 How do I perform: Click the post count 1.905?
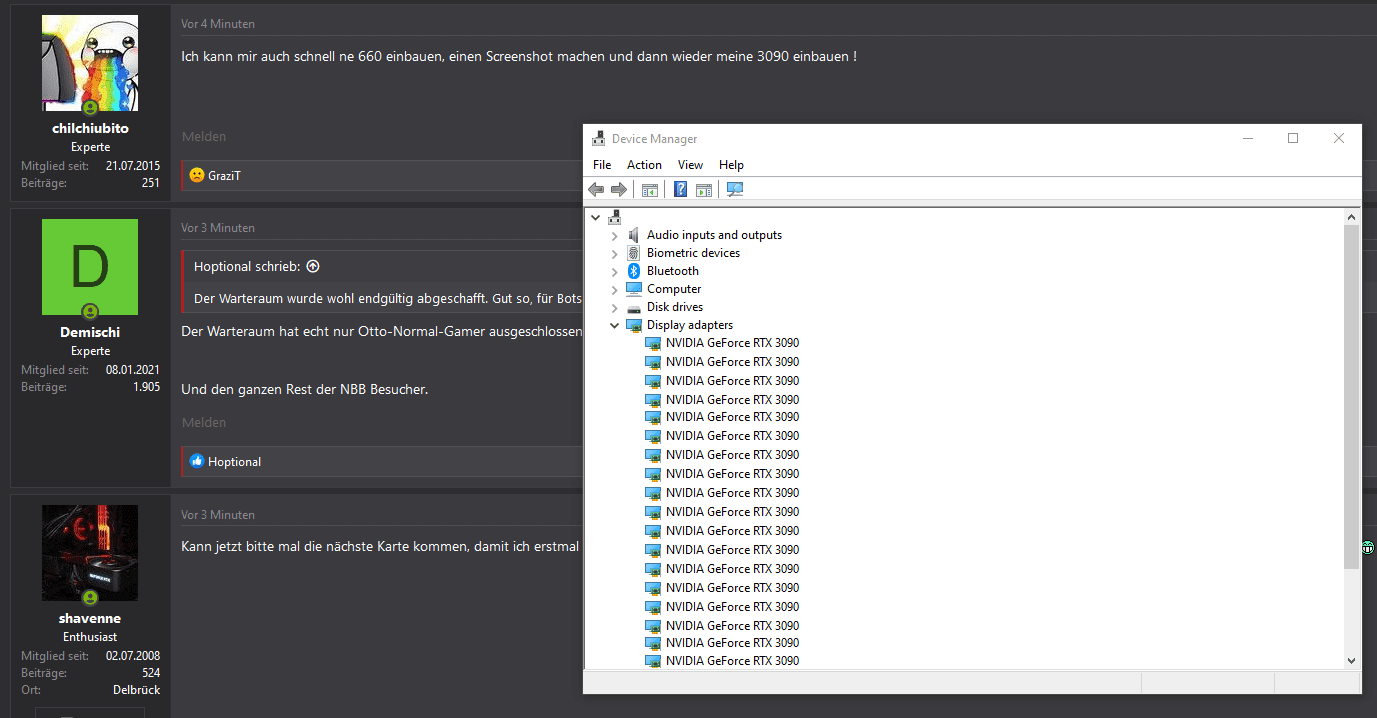click(146, 387)
